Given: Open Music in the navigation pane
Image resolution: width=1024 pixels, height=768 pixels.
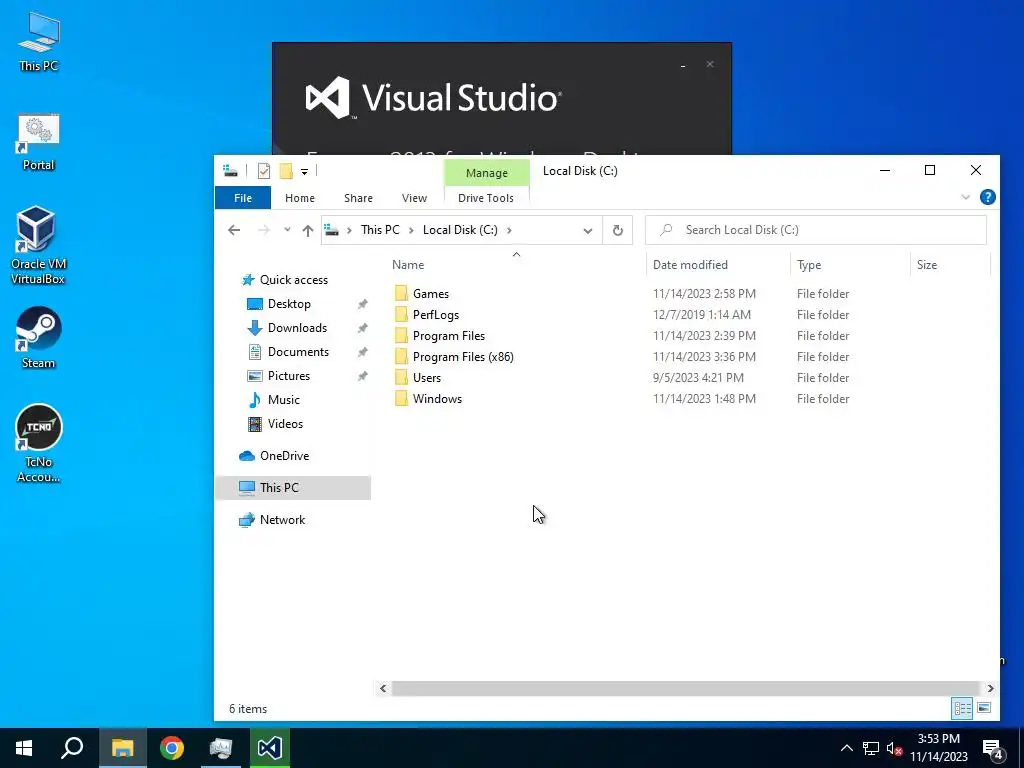Looking at the screenshot, I should coord(283,400).
